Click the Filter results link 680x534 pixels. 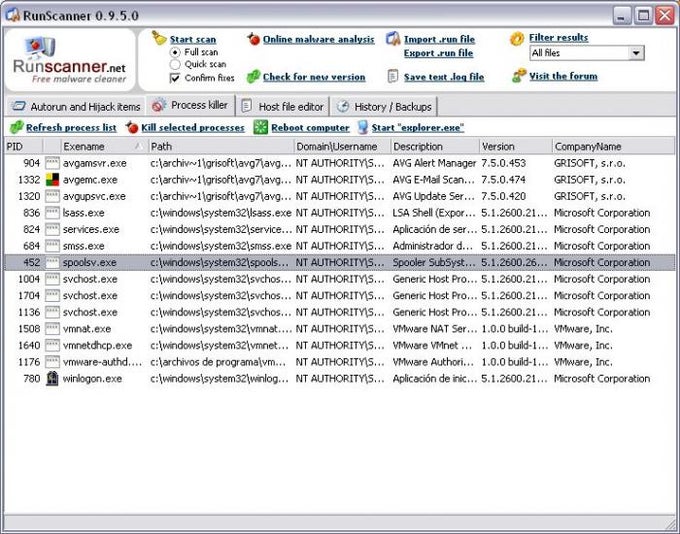point(559,37)
